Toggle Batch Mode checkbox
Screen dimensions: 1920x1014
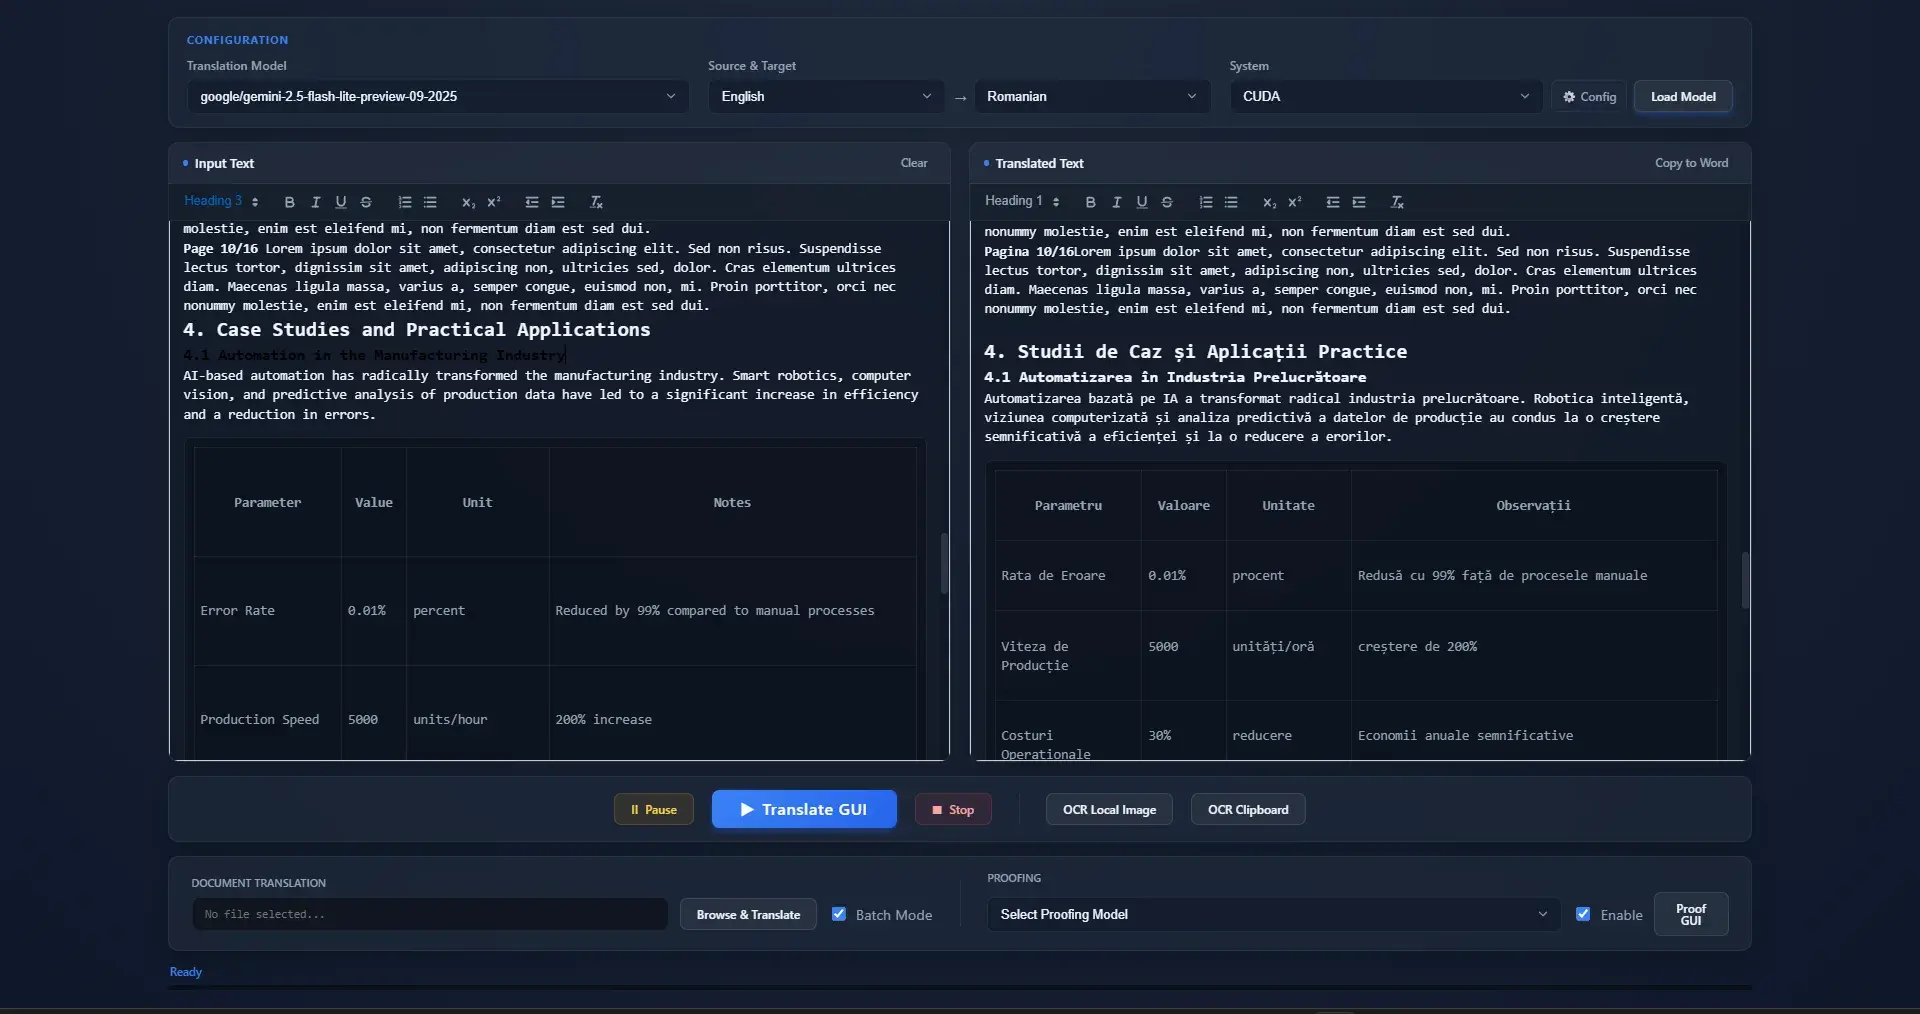(839, 914)
